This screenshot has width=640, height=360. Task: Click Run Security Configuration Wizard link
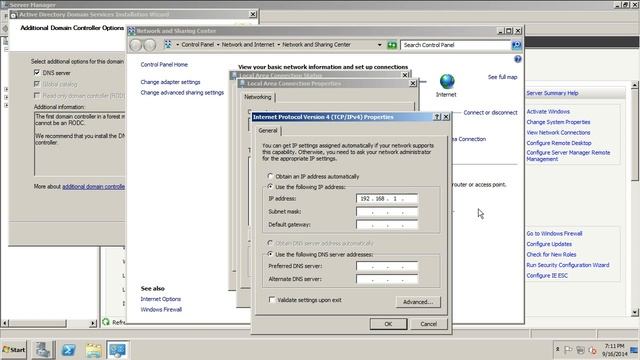tap(567, 265)
